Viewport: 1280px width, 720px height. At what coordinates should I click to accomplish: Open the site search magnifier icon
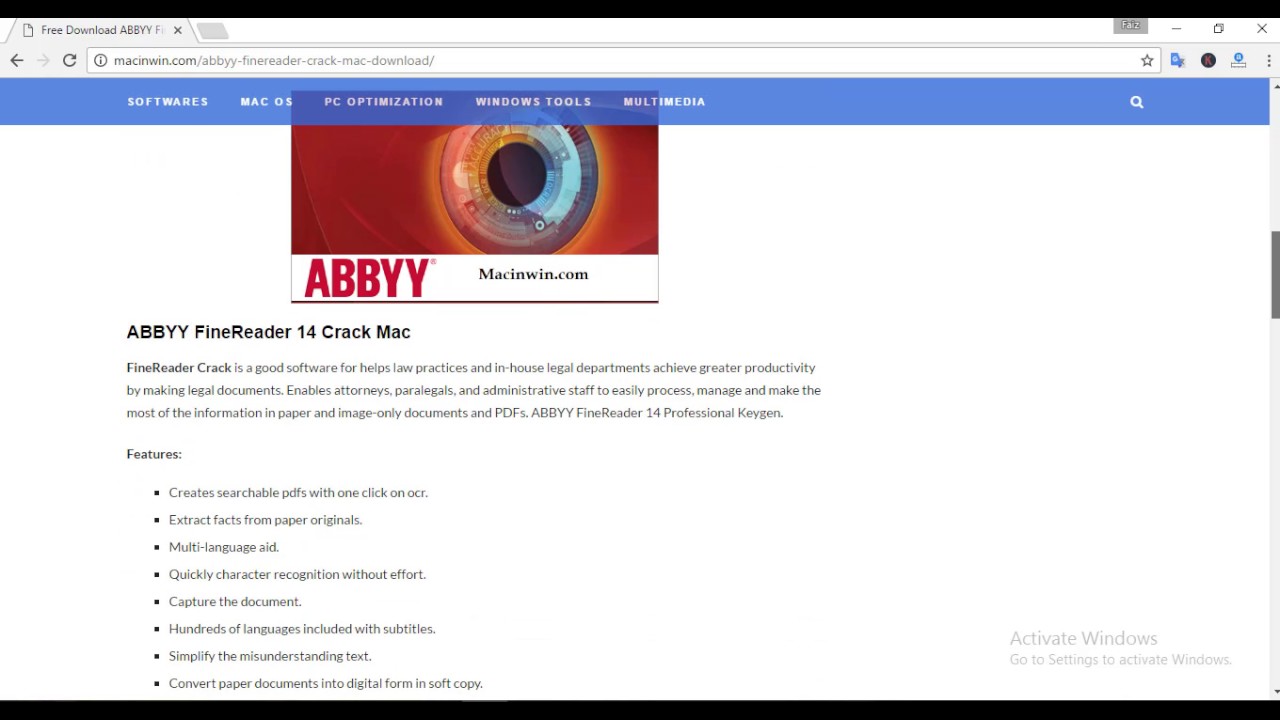pyautogui.click(x=1137, y=101)
